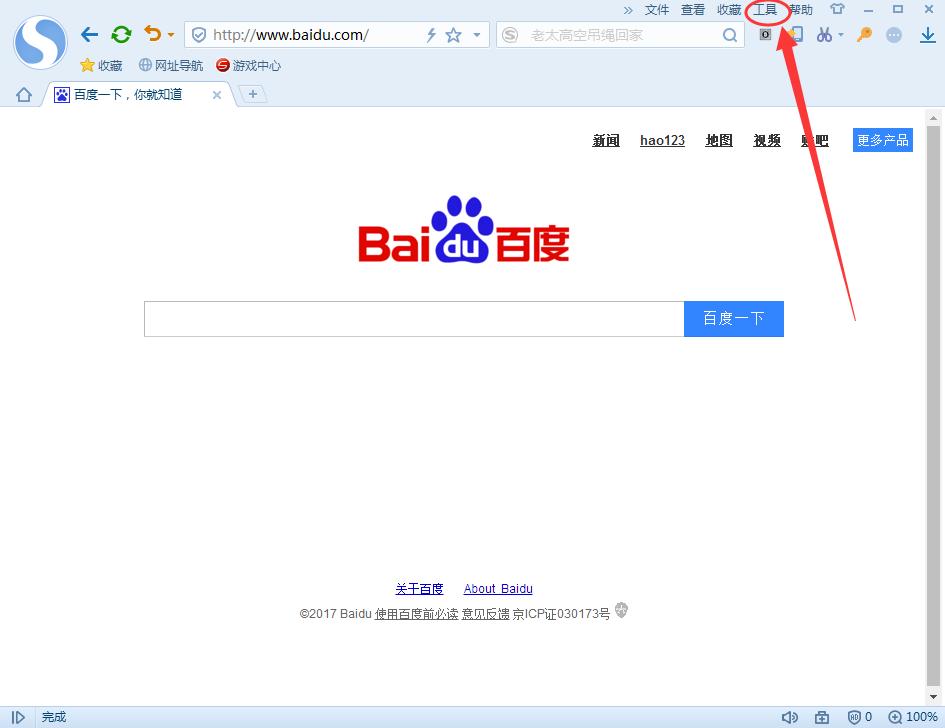Screen dimensions: 945x728
Task: Open the round more-extensions bubble icon
Action: tap(894, 35)
